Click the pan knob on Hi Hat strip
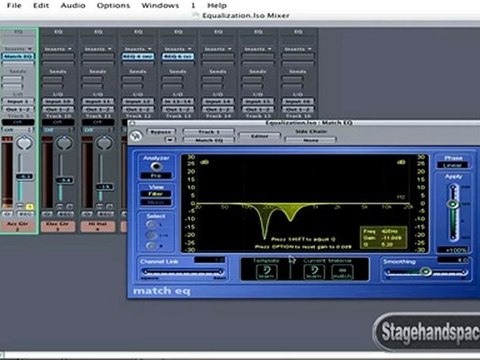This screenshot has height=360, width=480. tap(104, 143)
